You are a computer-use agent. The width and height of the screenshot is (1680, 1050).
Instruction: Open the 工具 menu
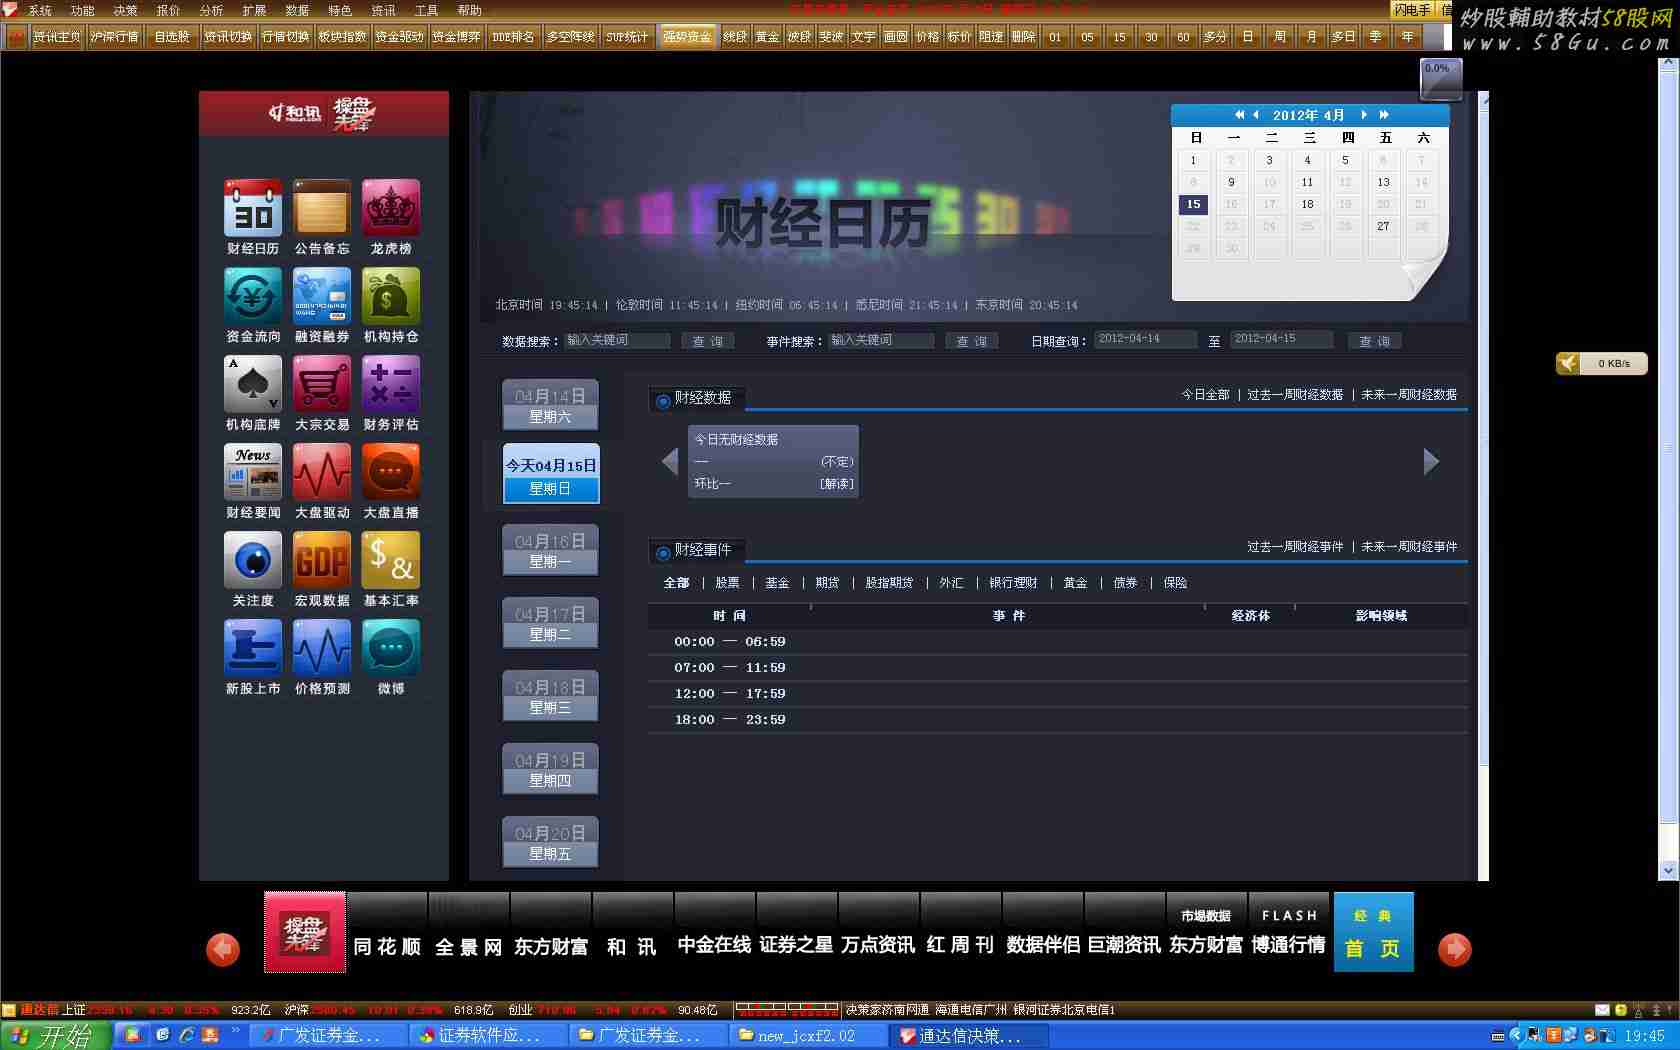pos(427,11)
